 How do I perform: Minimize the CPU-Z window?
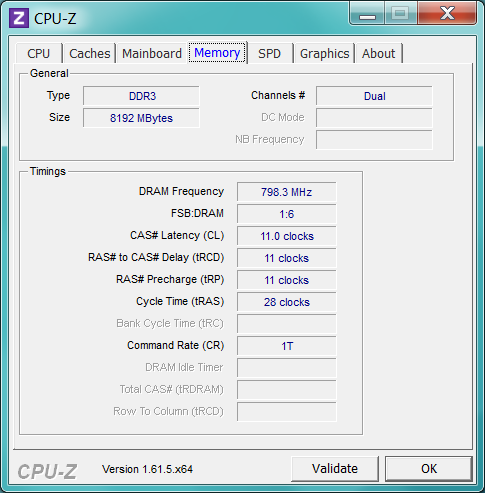coord(367,13)
